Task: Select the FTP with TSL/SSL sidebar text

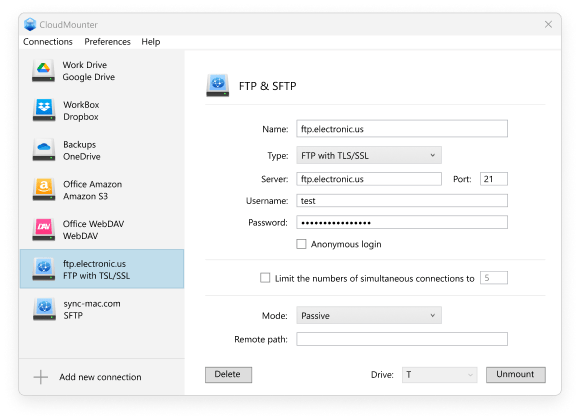Action: pos(96,276)
